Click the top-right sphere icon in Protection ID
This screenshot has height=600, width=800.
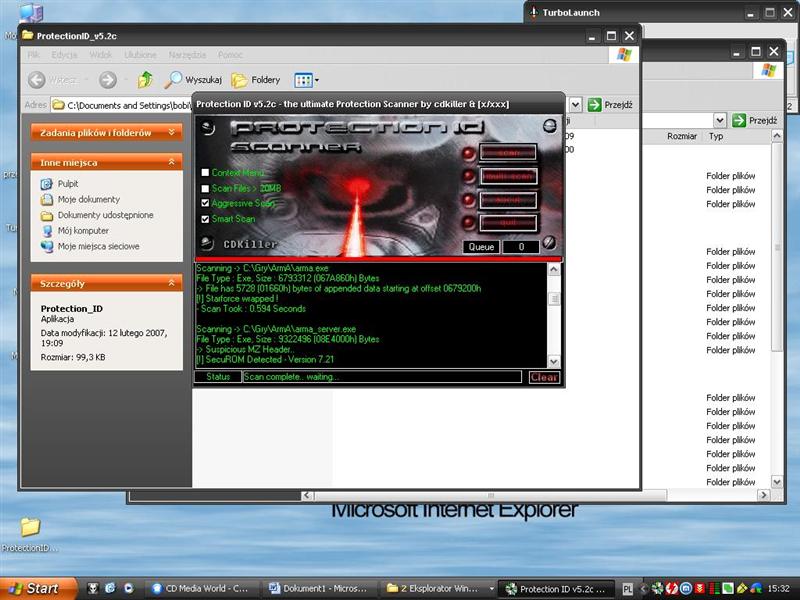[x=549, y=126]
